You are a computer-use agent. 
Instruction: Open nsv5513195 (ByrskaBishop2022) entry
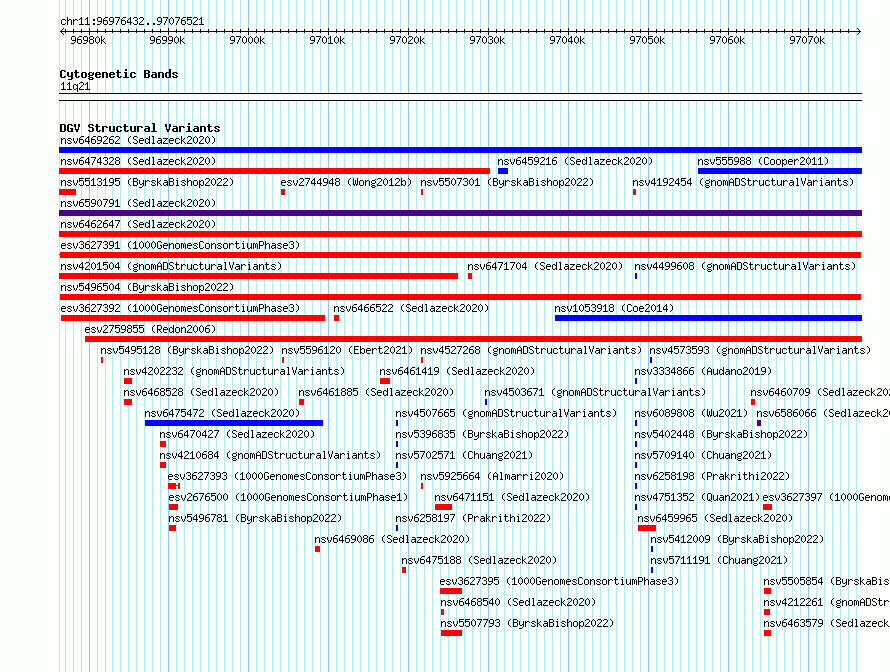point(147,182)
